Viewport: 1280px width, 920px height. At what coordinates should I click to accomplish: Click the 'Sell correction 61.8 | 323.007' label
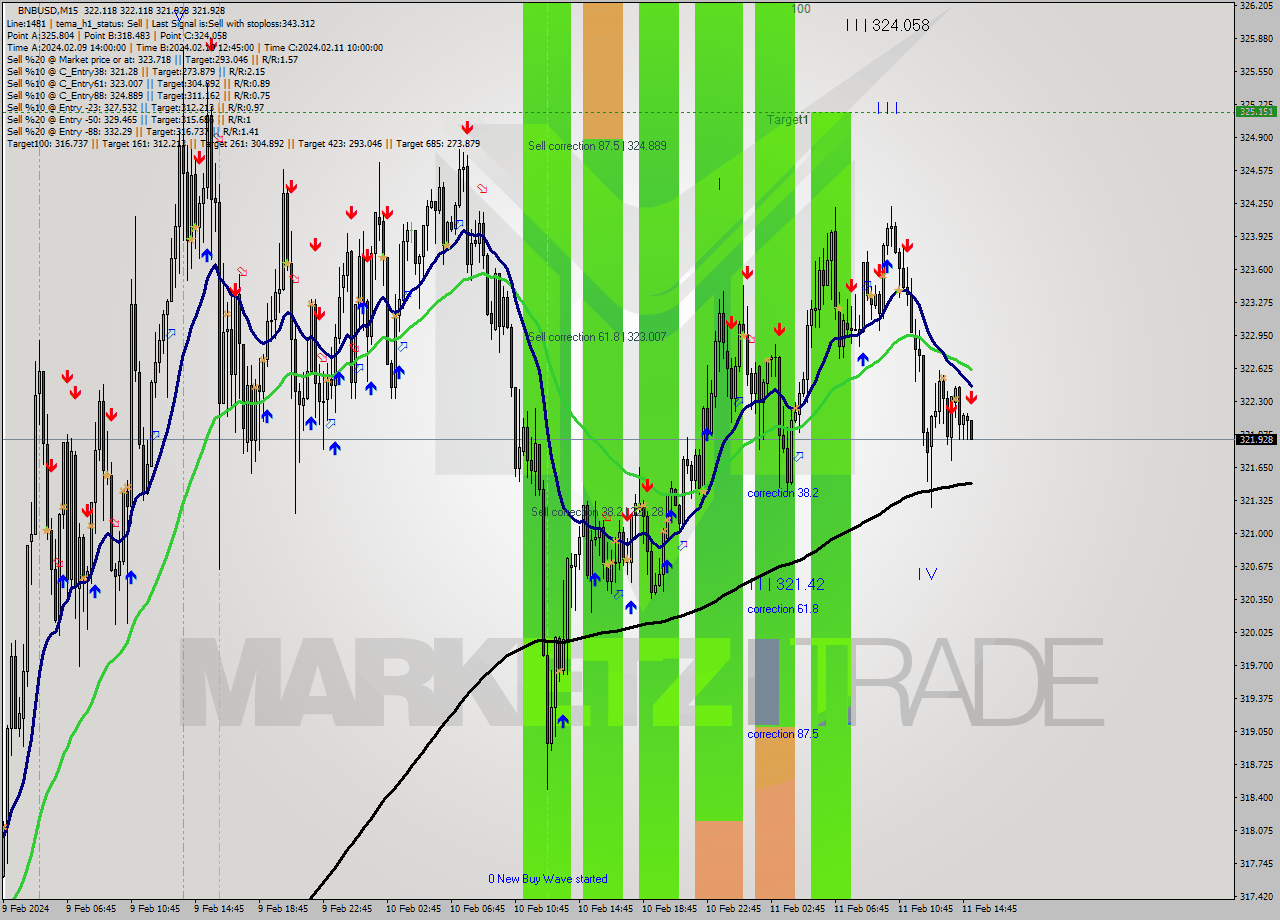597,337
